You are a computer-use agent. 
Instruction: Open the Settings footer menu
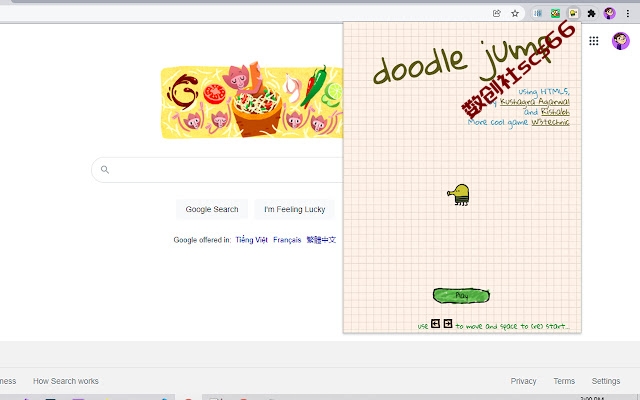(606, 381)
